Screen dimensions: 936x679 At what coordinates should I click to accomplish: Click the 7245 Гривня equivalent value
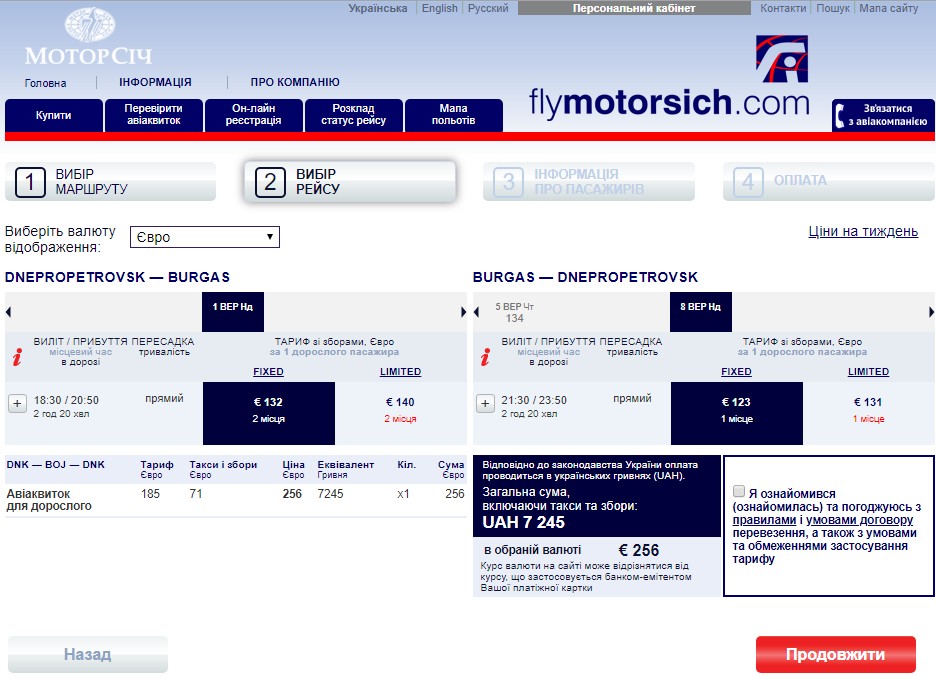click(x=330, y=494)
